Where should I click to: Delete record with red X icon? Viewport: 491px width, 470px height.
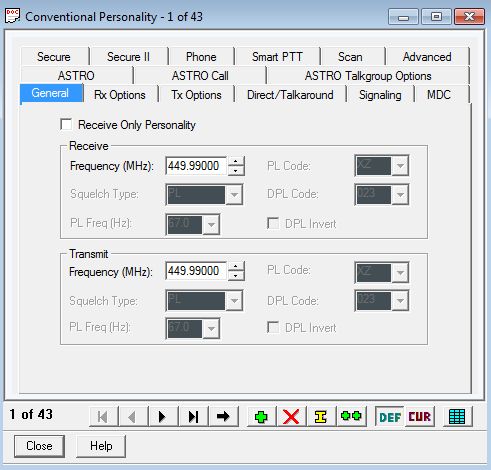(x=291, y=417)
